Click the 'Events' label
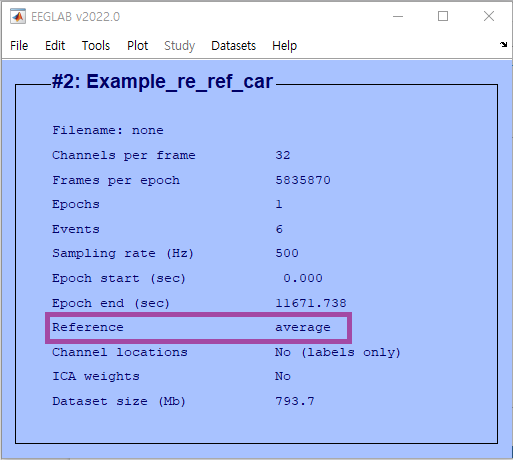 tap(76, 229)
